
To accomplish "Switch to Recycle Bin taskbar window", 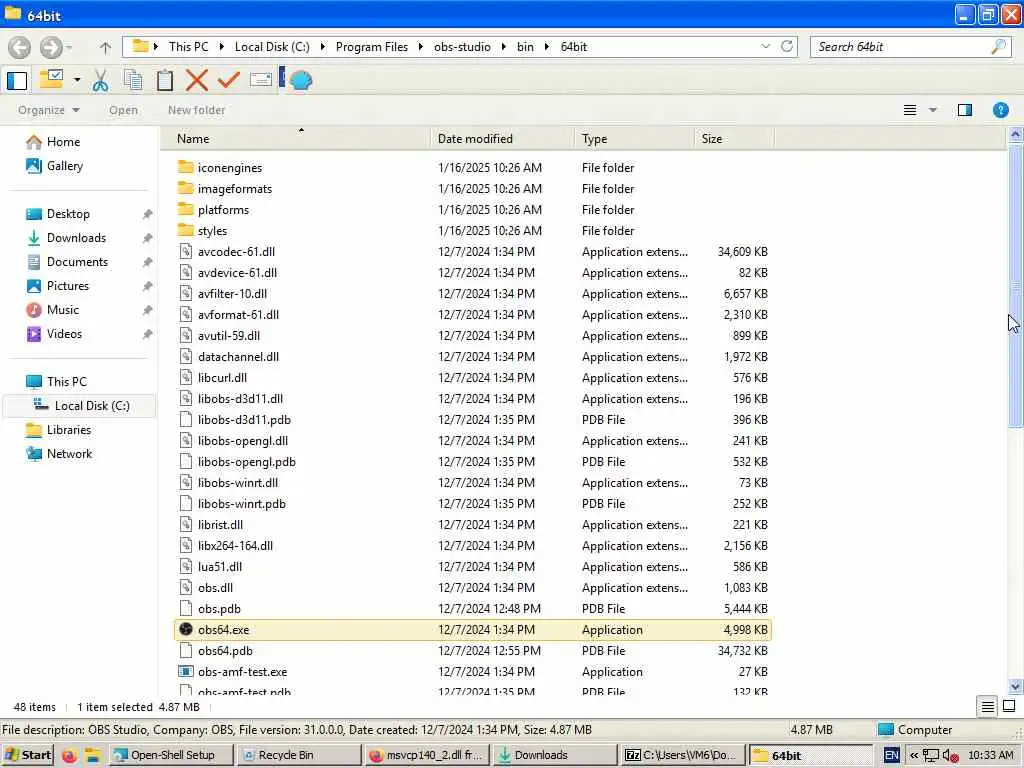I will click(298, 756).
